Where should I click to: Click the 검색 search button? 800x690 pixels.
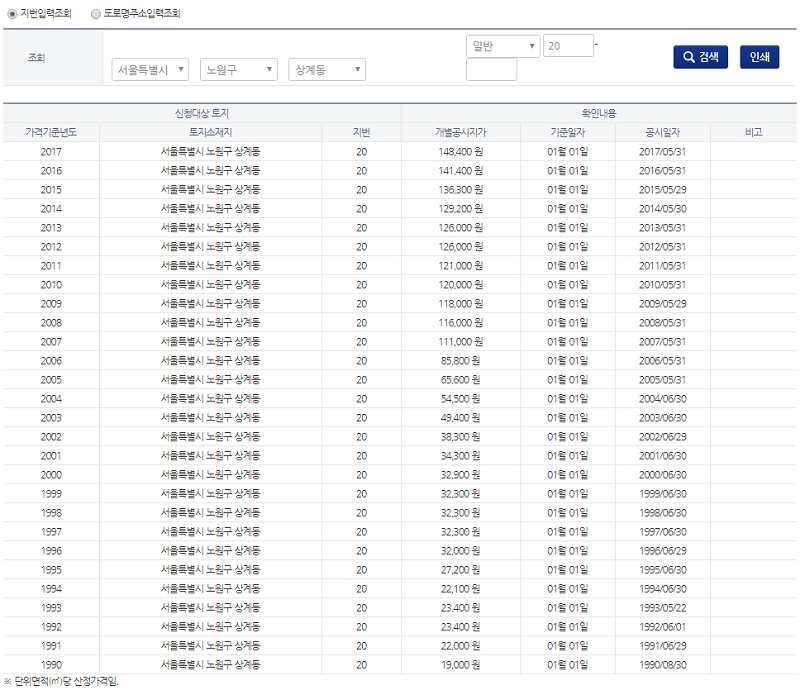701,57
